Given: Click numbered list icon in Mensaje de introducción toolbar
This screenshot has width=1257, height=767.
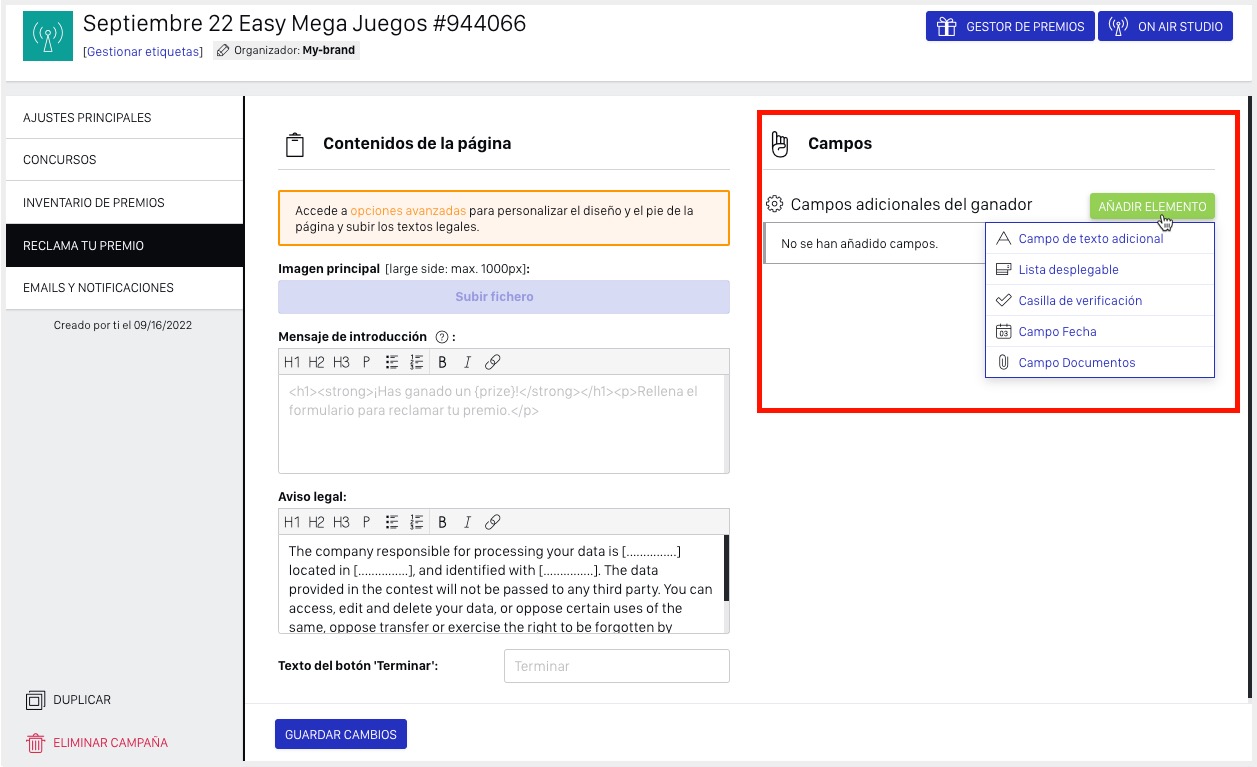Looking at the screenshot, I should pyautogui.click(x=417, y=362).
